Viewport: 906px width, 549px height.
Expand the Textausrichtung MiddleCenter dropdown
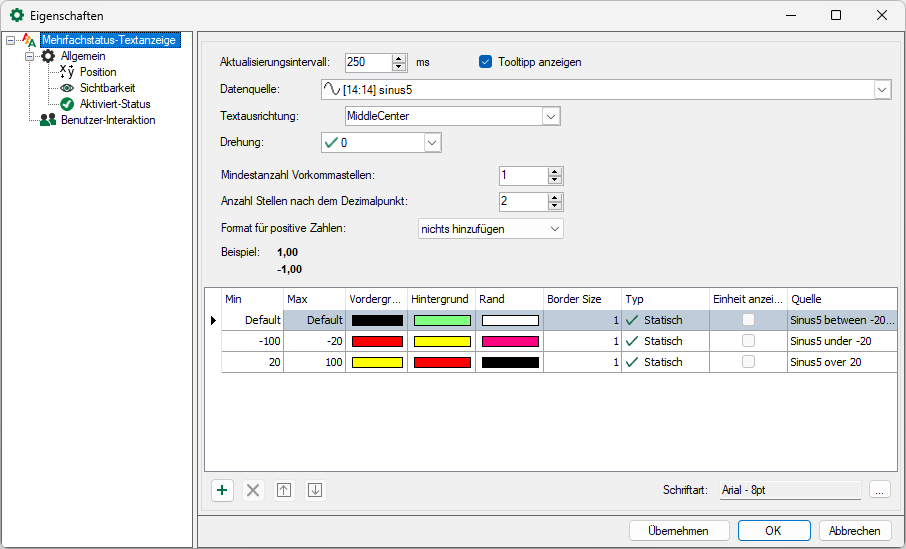coord(551,116)
